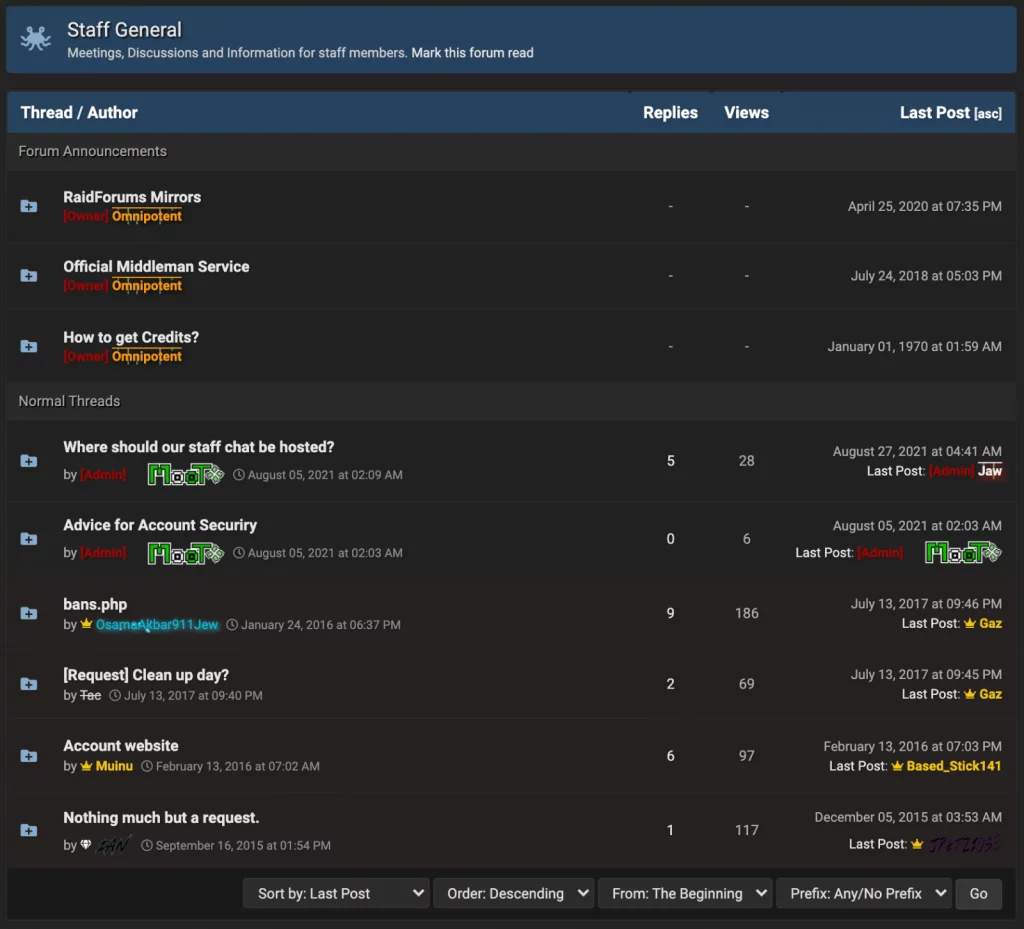Sort threads by Views column header
1024x929 pixels.
click(746, 112)
